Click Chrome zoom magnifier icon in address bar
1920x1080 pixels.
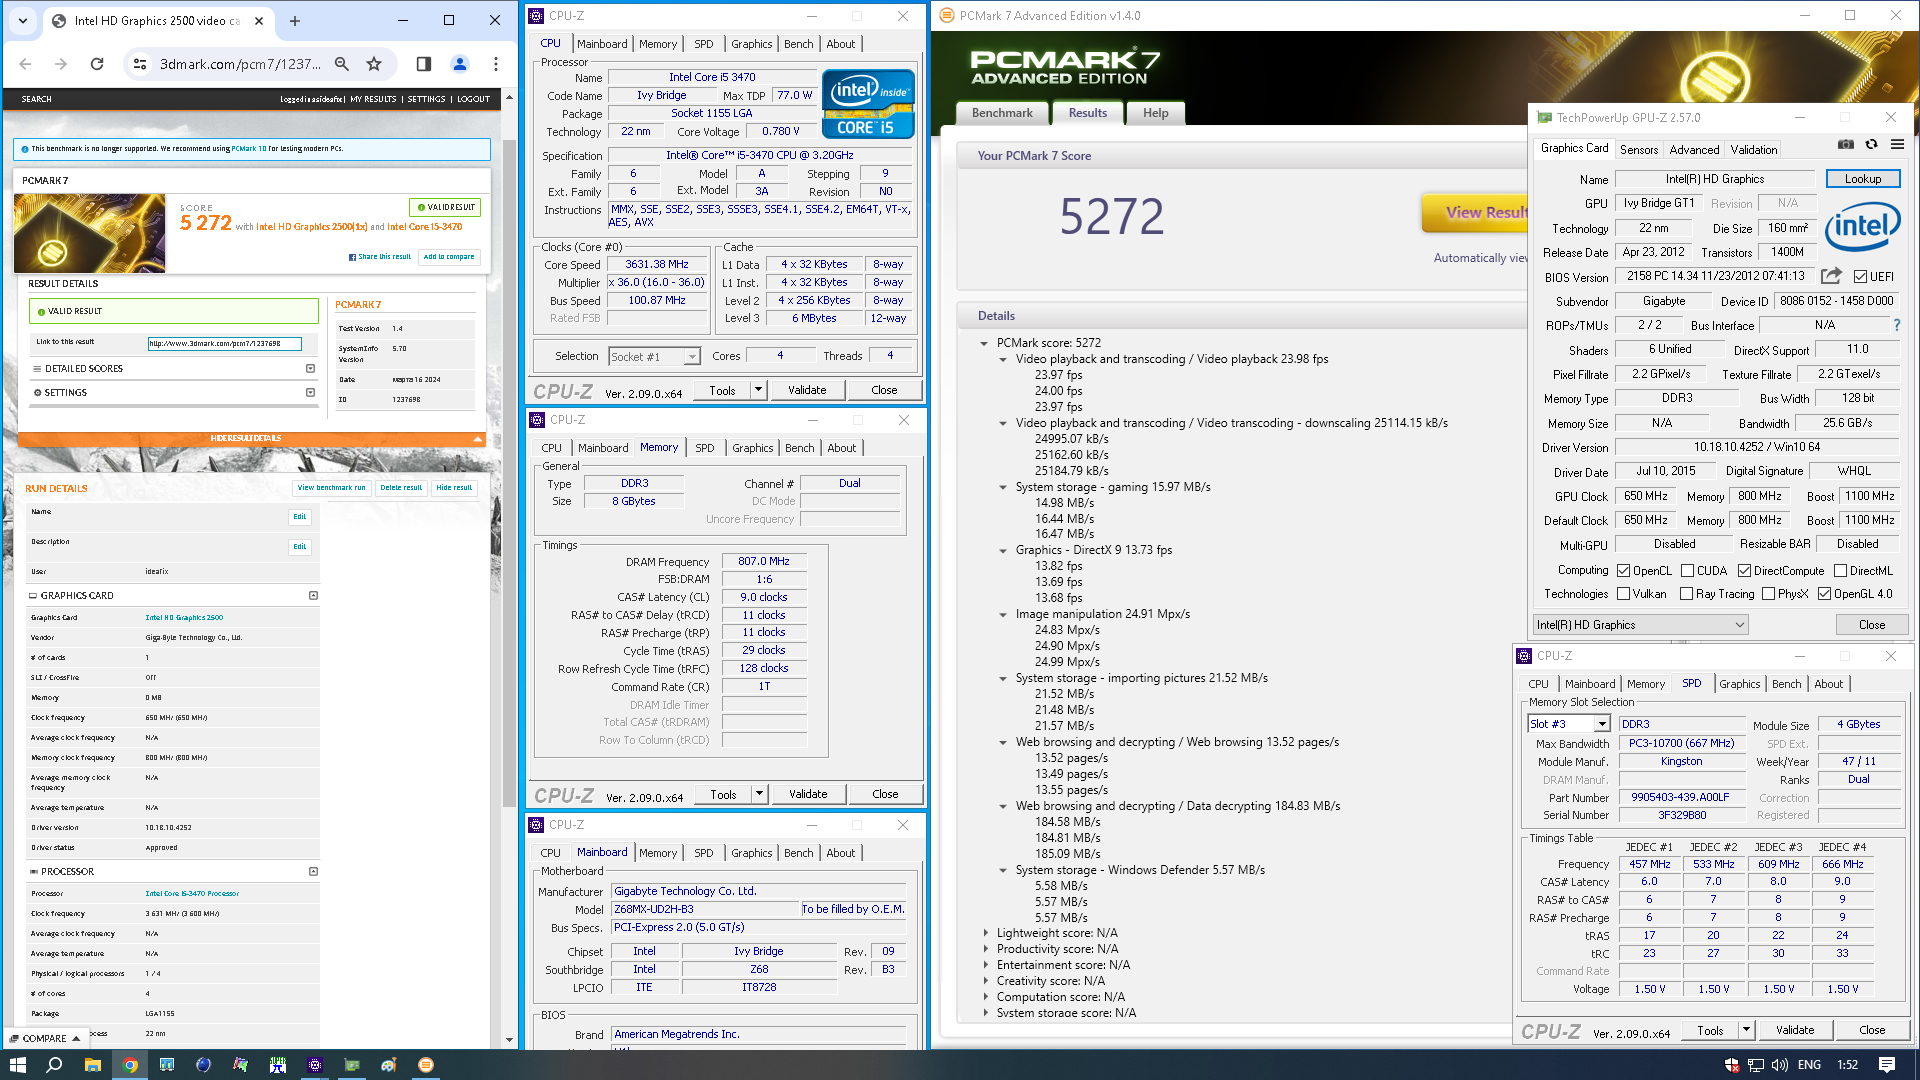coord(342,64)
